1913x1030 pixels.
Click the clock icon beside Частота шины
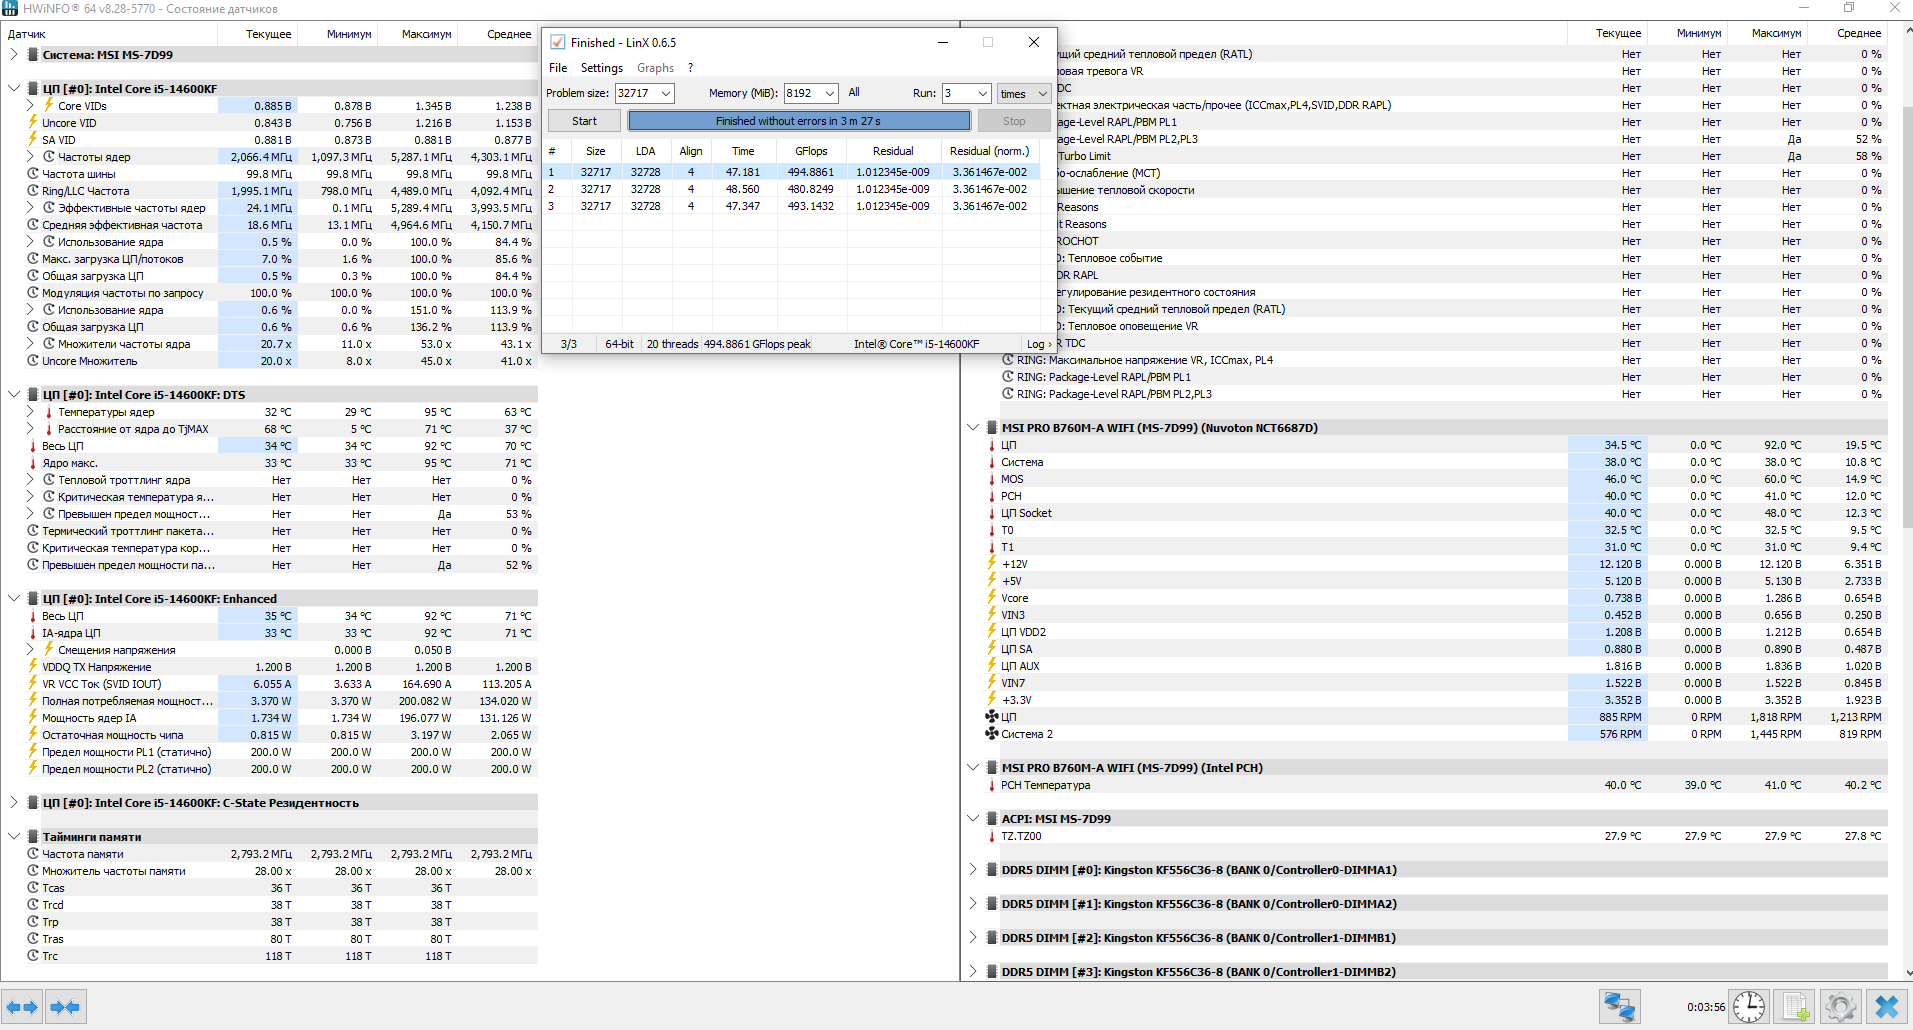pos(33,174)
